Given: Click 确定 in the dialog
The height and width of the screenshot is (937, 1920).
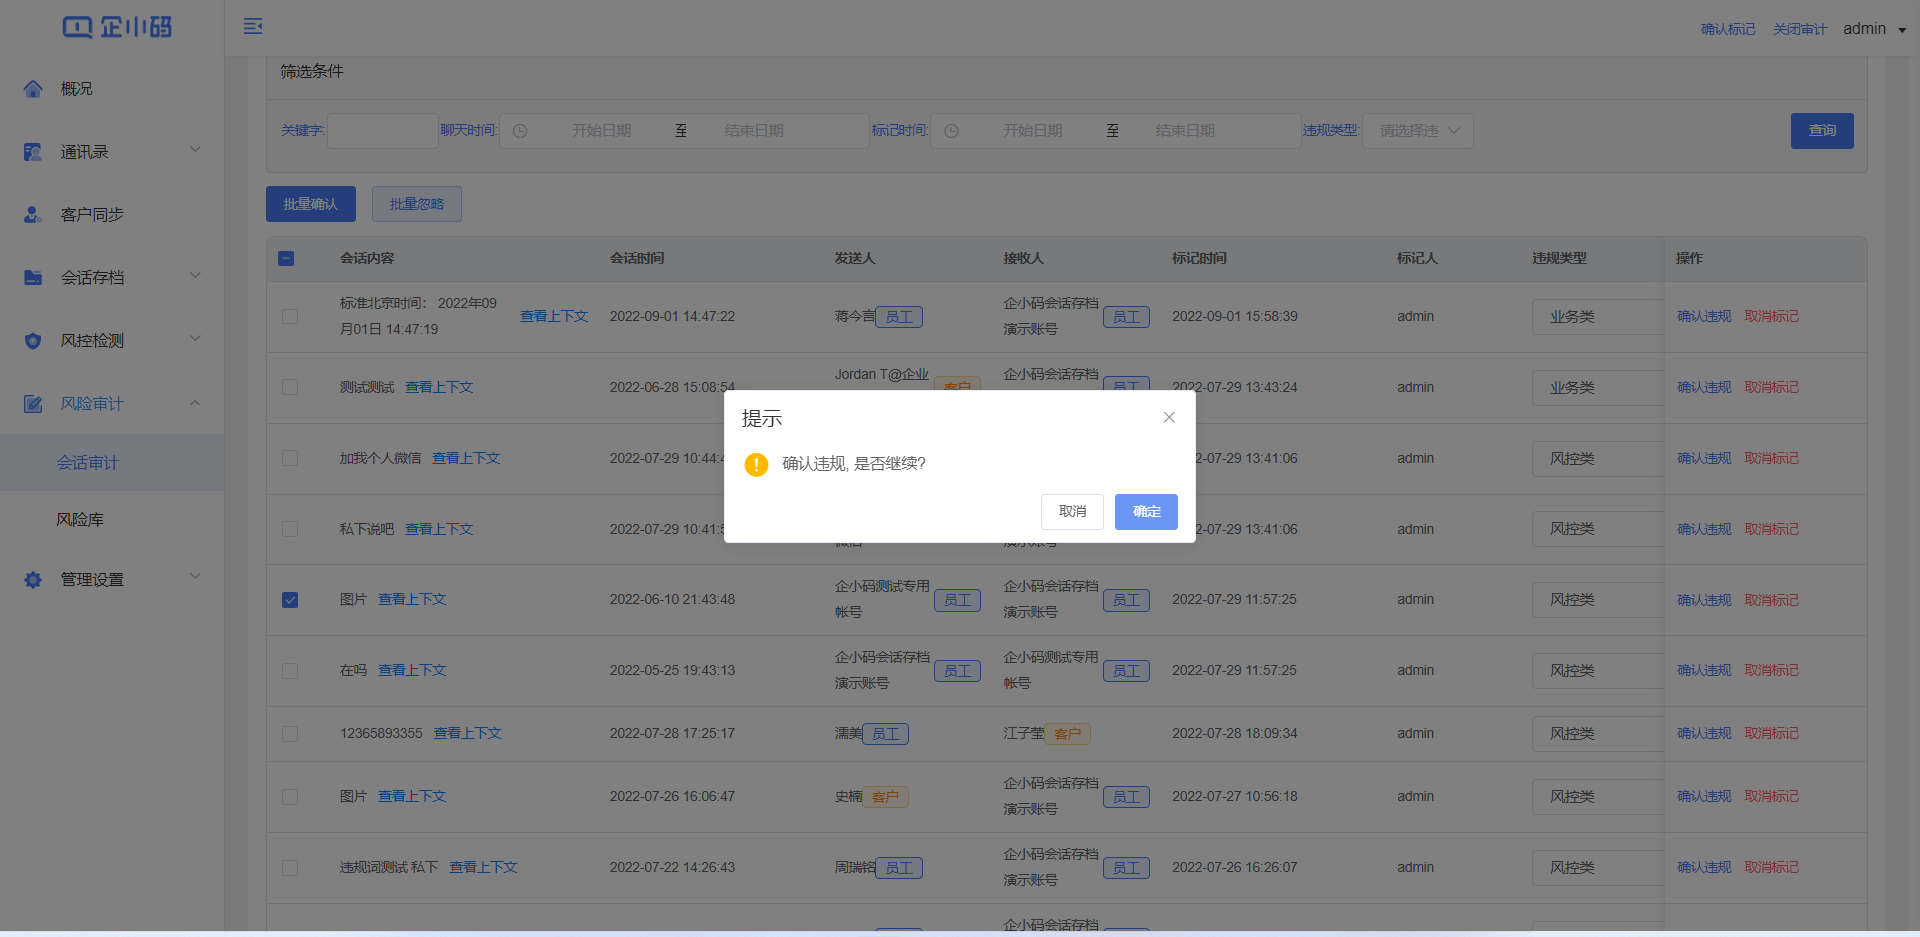Looking at the screenshot, I should [1146, 512].
